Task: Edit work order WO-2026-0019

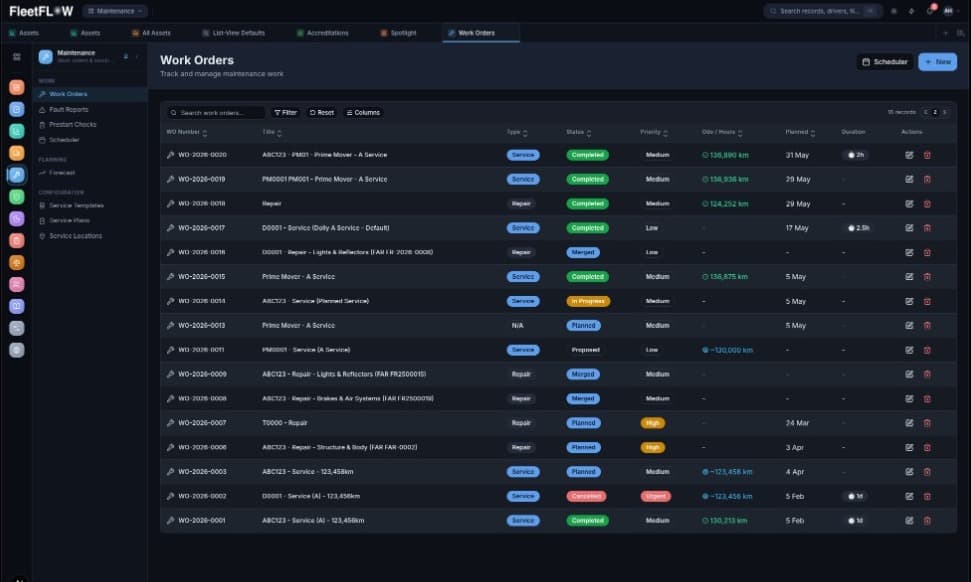Action: click(x=909, y=180)
